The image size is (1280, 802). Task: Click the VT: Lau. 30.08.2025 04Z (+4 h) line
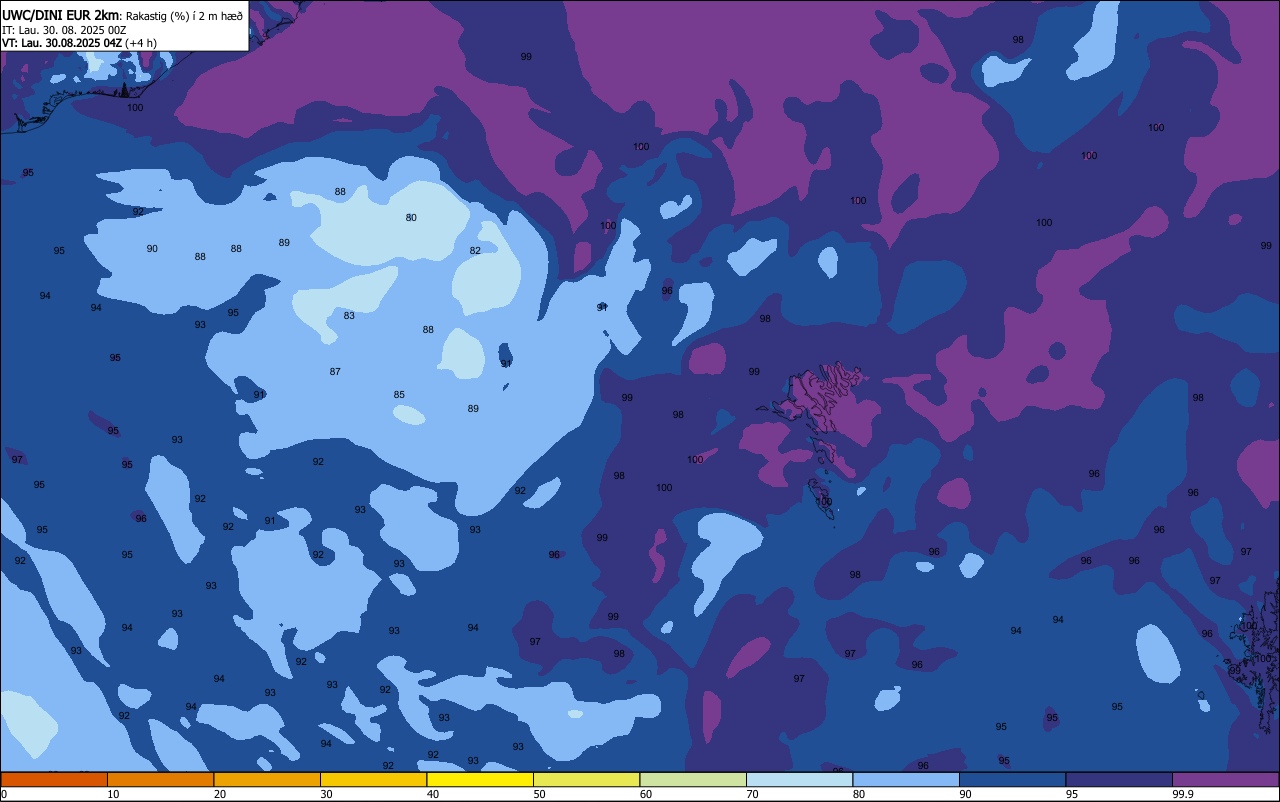coord(79,43)
